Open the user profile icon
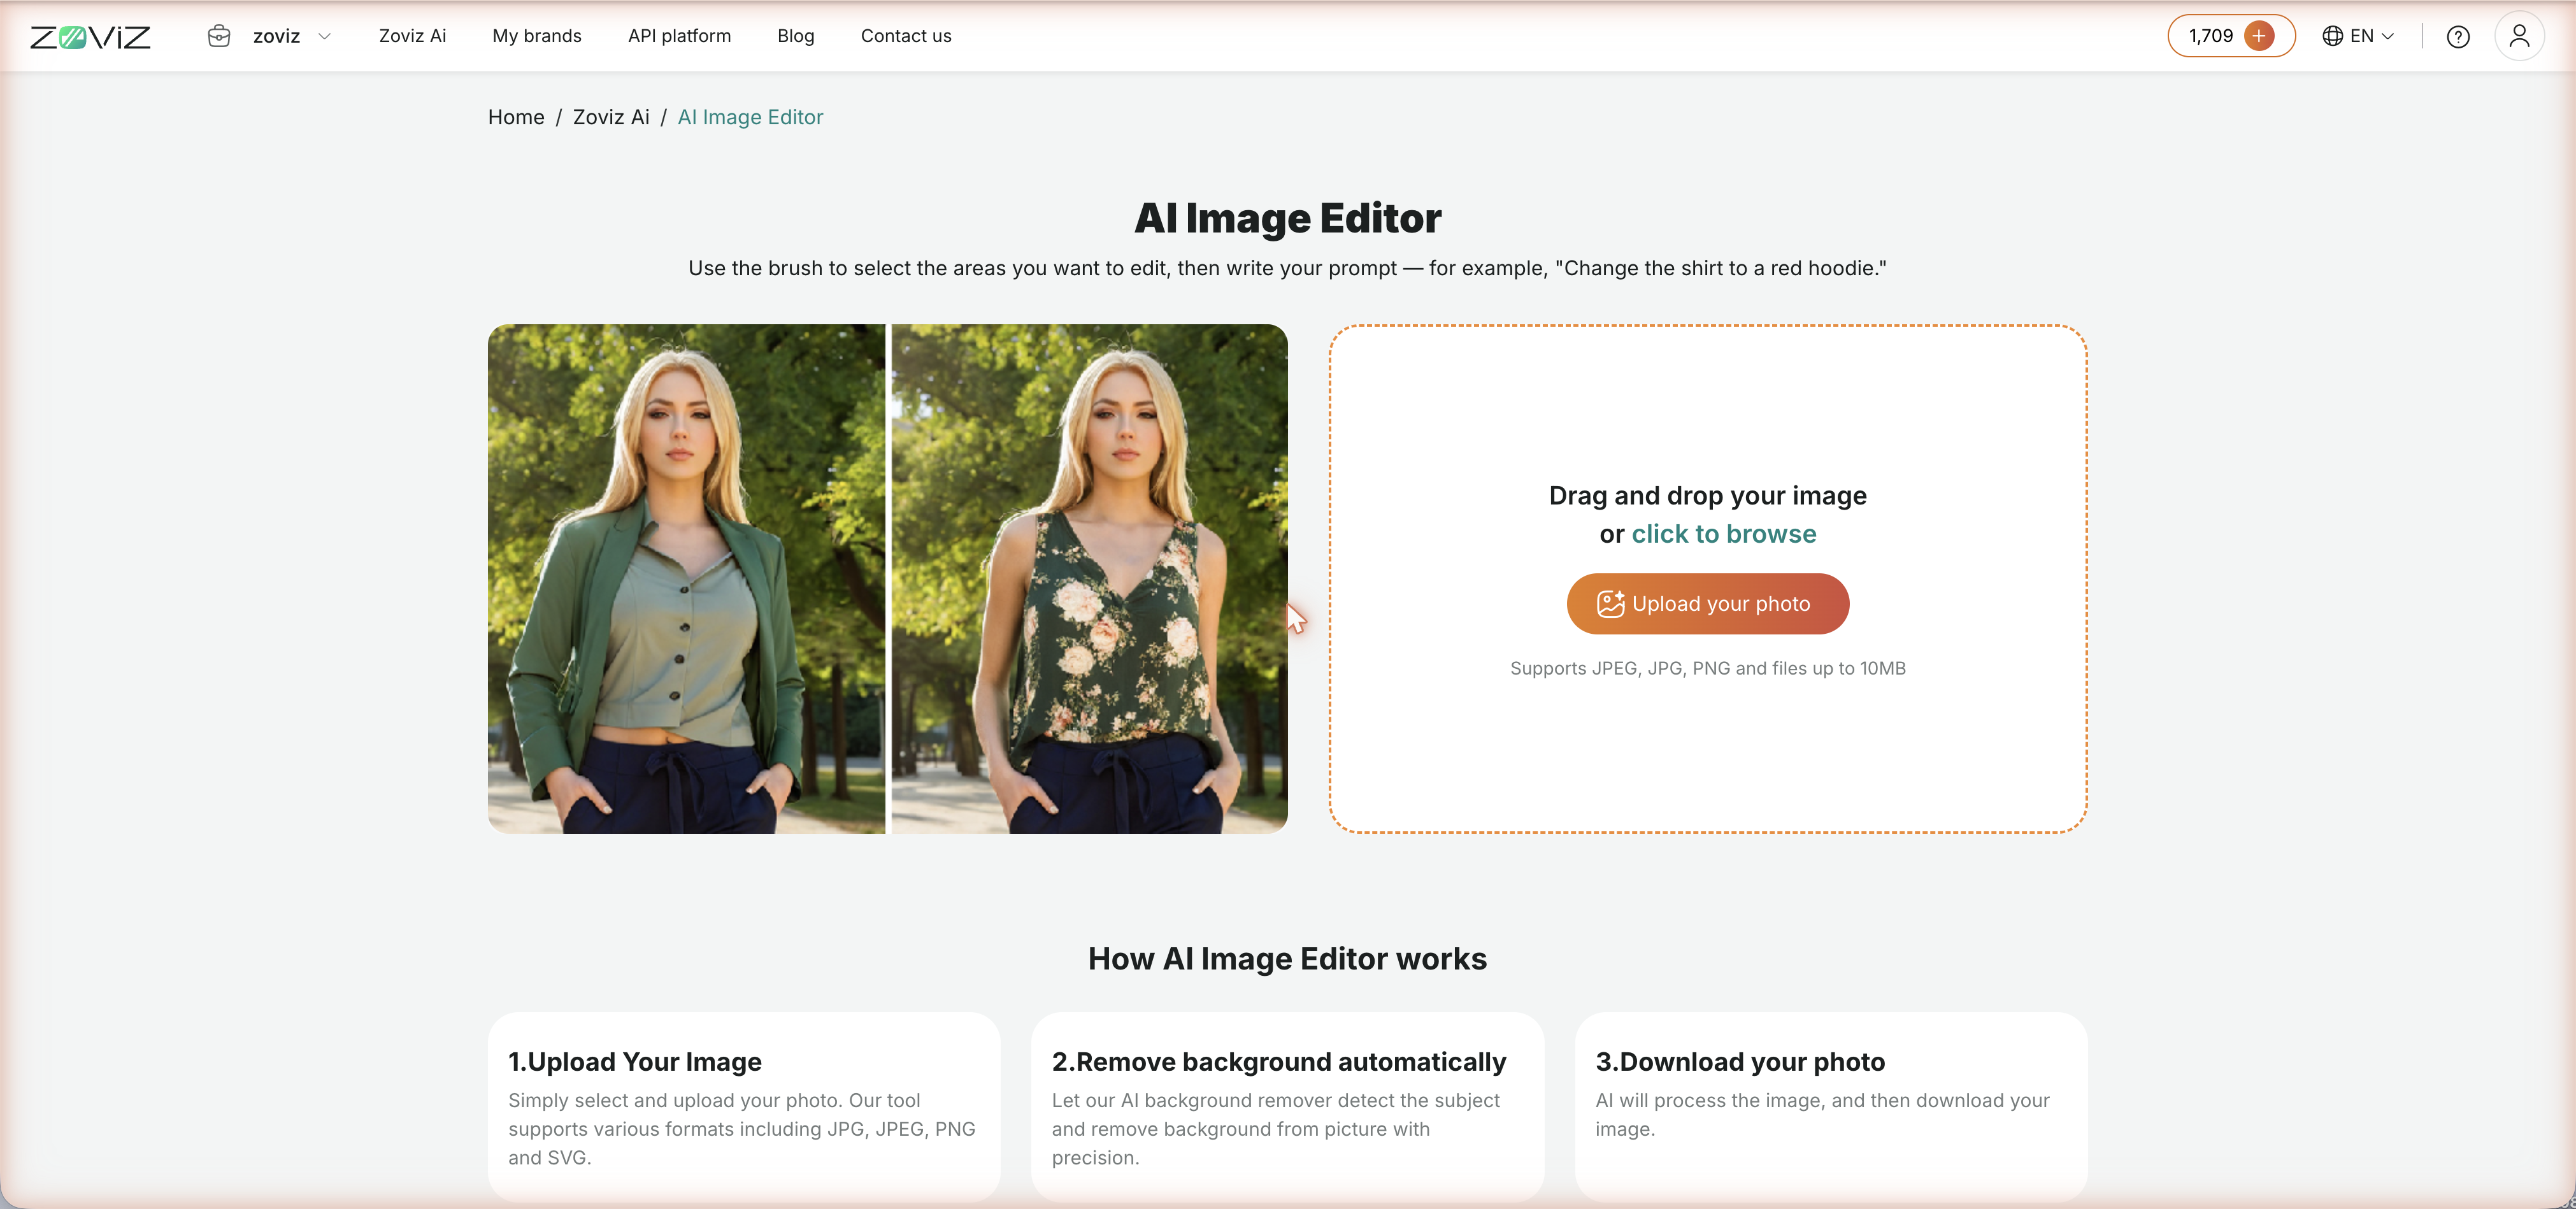The width and height of the screenshot is (2576, 1209). point(2519,36)
